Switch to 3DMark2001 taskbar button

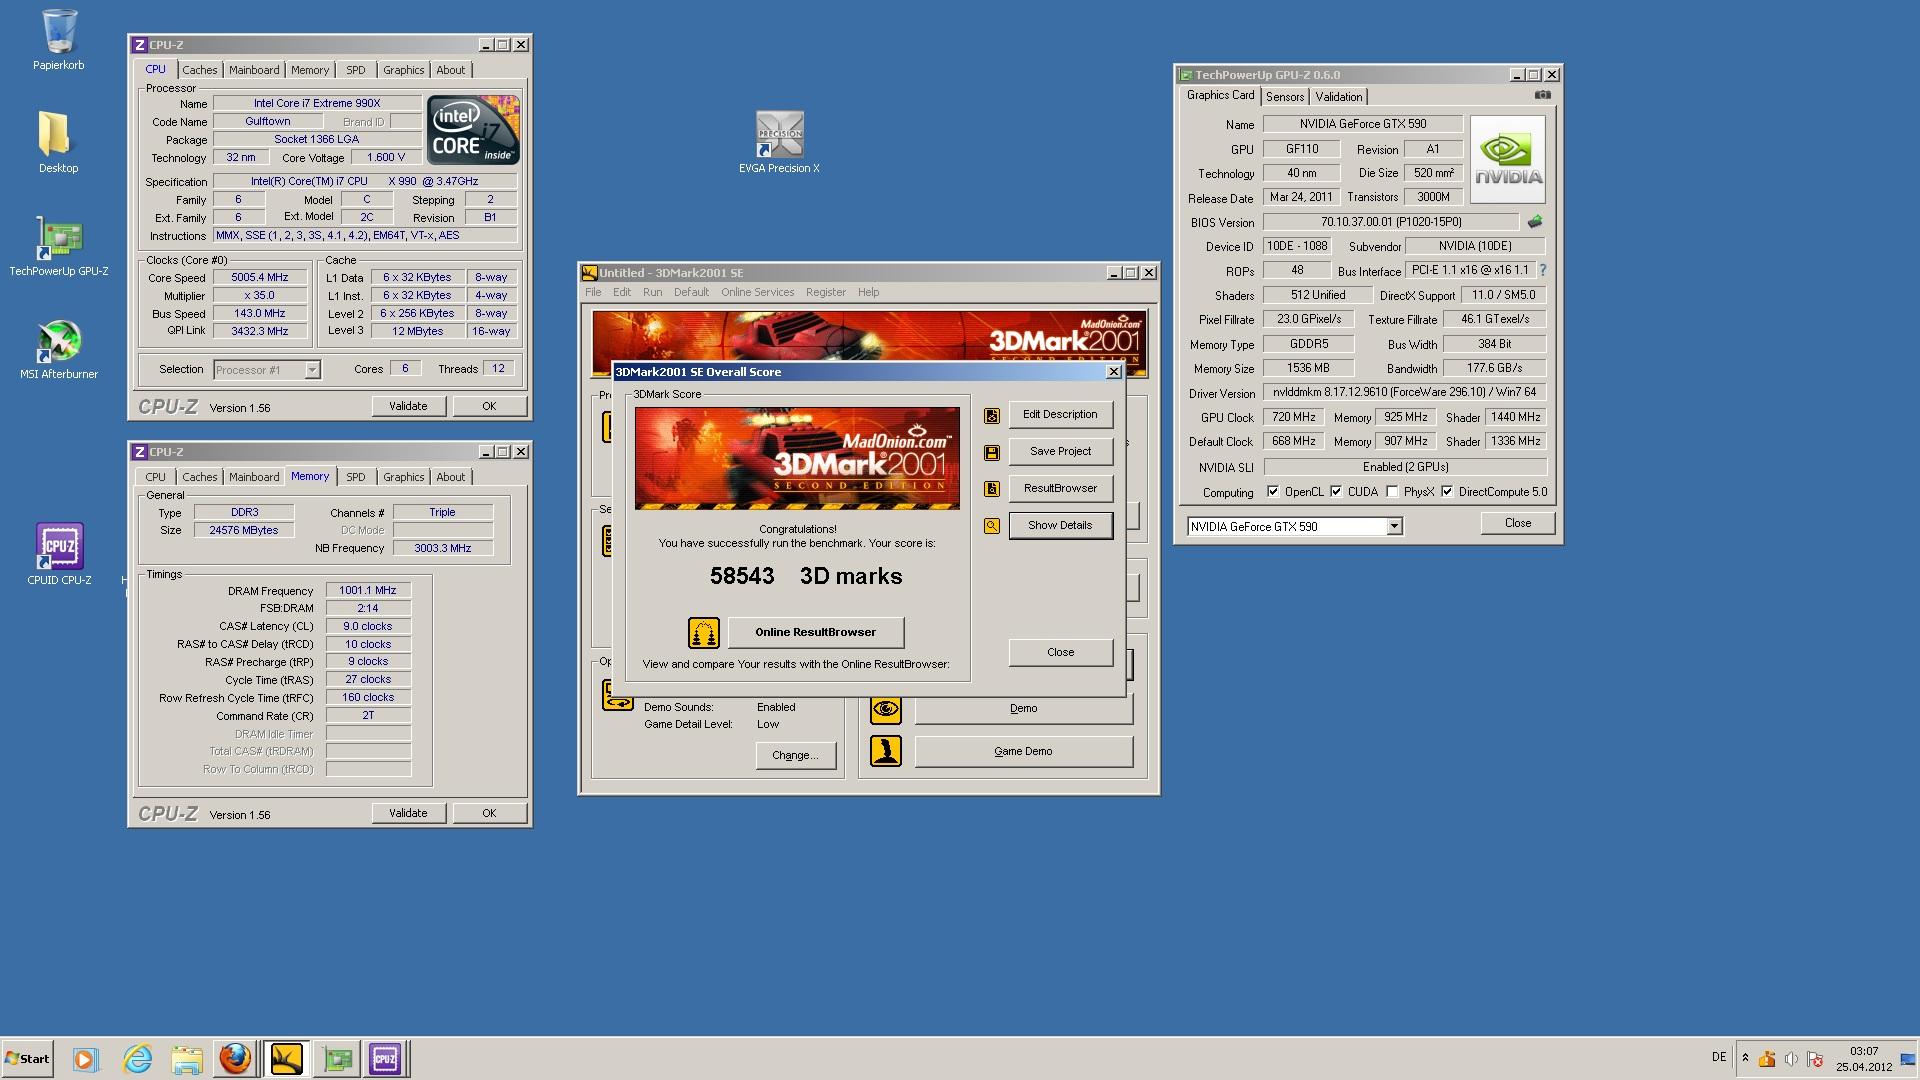286,1059
